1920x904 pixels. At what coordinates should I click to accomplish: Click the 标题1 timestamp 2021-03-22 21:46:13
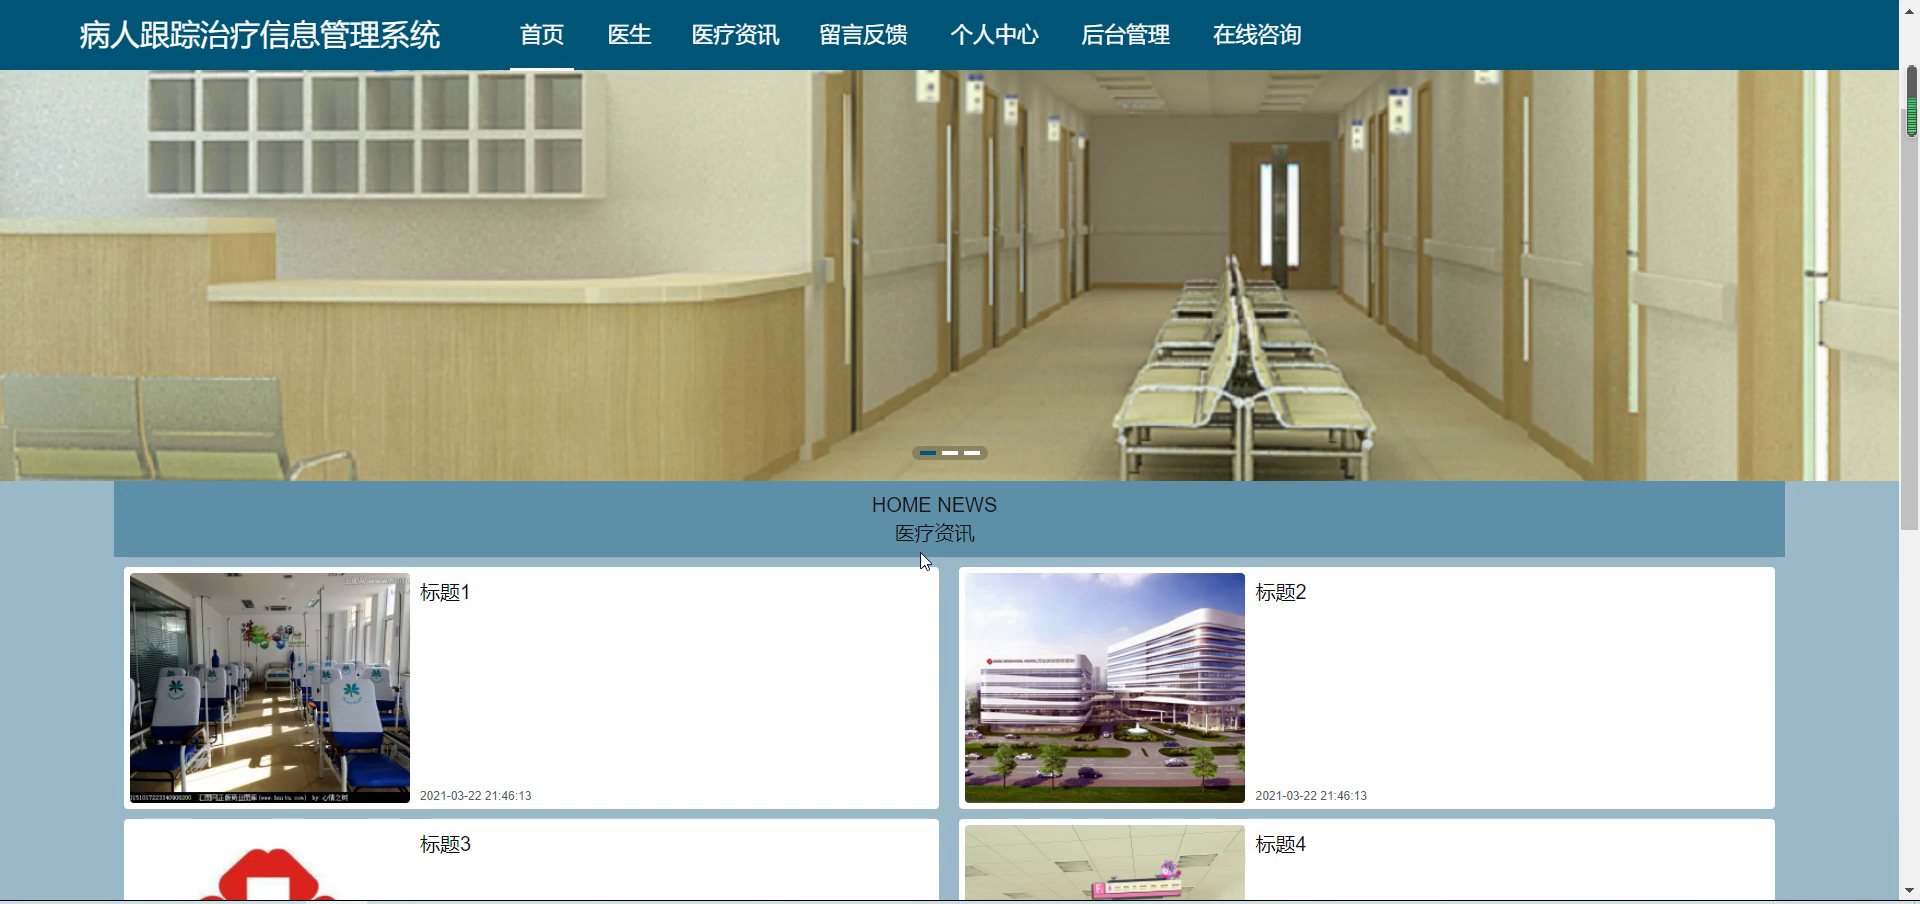pyautogui.click(x=476, y=796)
